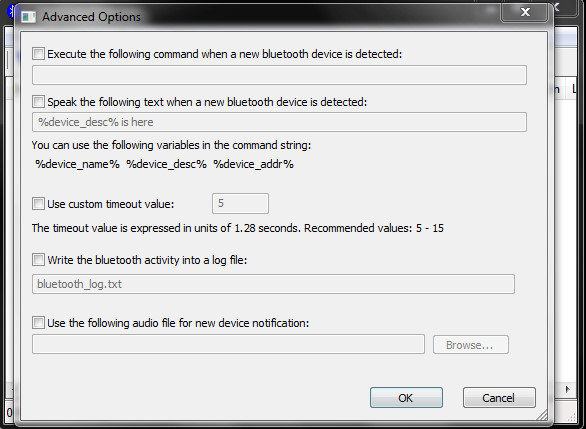586x429 pixels.
Task: Click the Browse... button
Action: pyautogui.click(x=471, y=345)
